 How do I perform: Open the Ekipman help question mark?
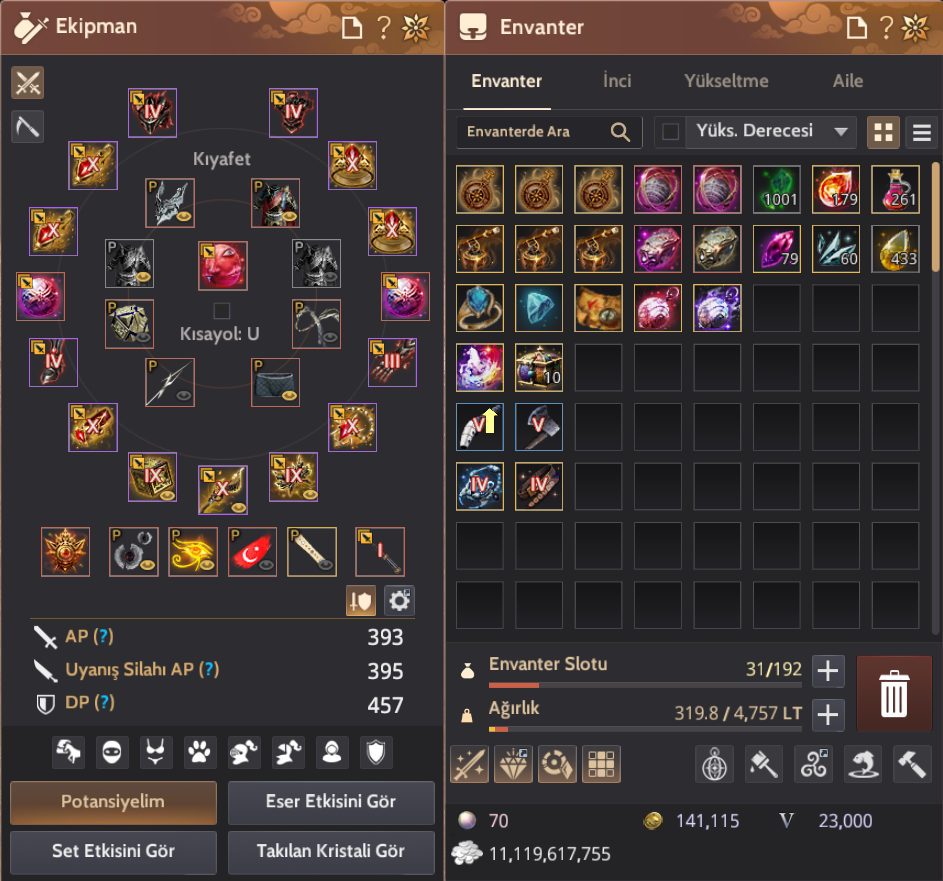(384, 27)
